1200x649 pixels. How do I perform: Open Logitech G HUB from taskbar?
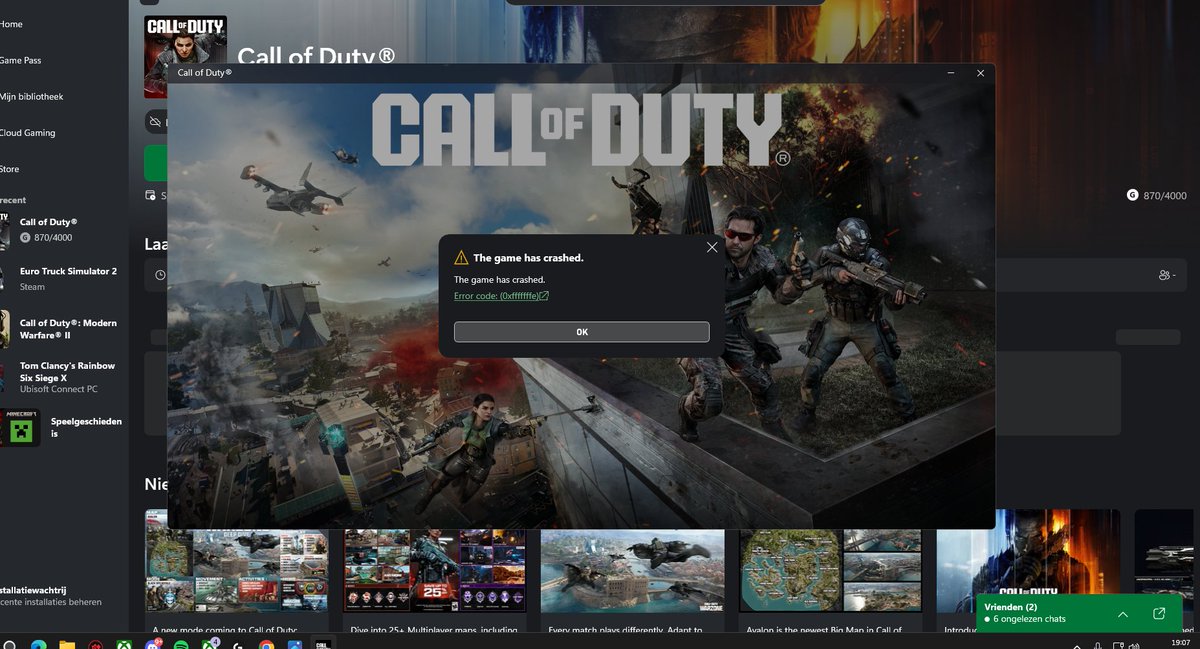237,644
